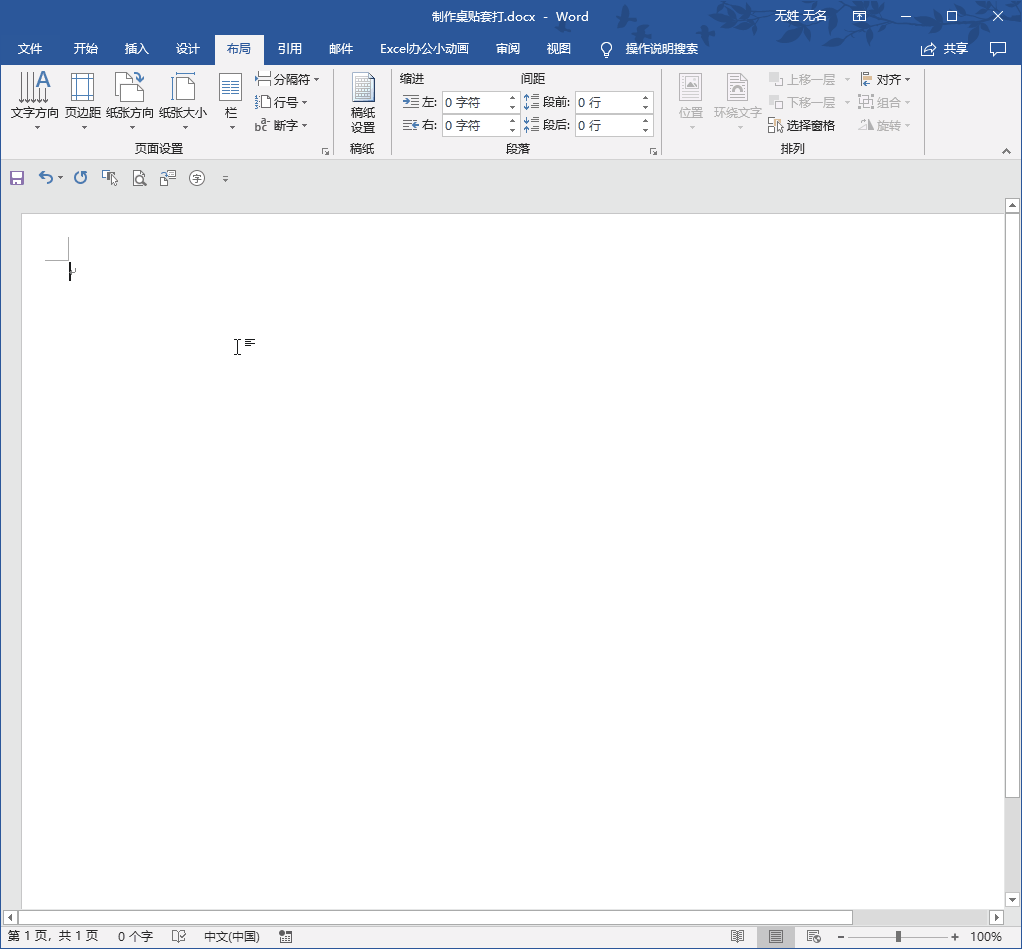Click the 段前 spacing before field

pyautogui.click(x=607, y=102)
